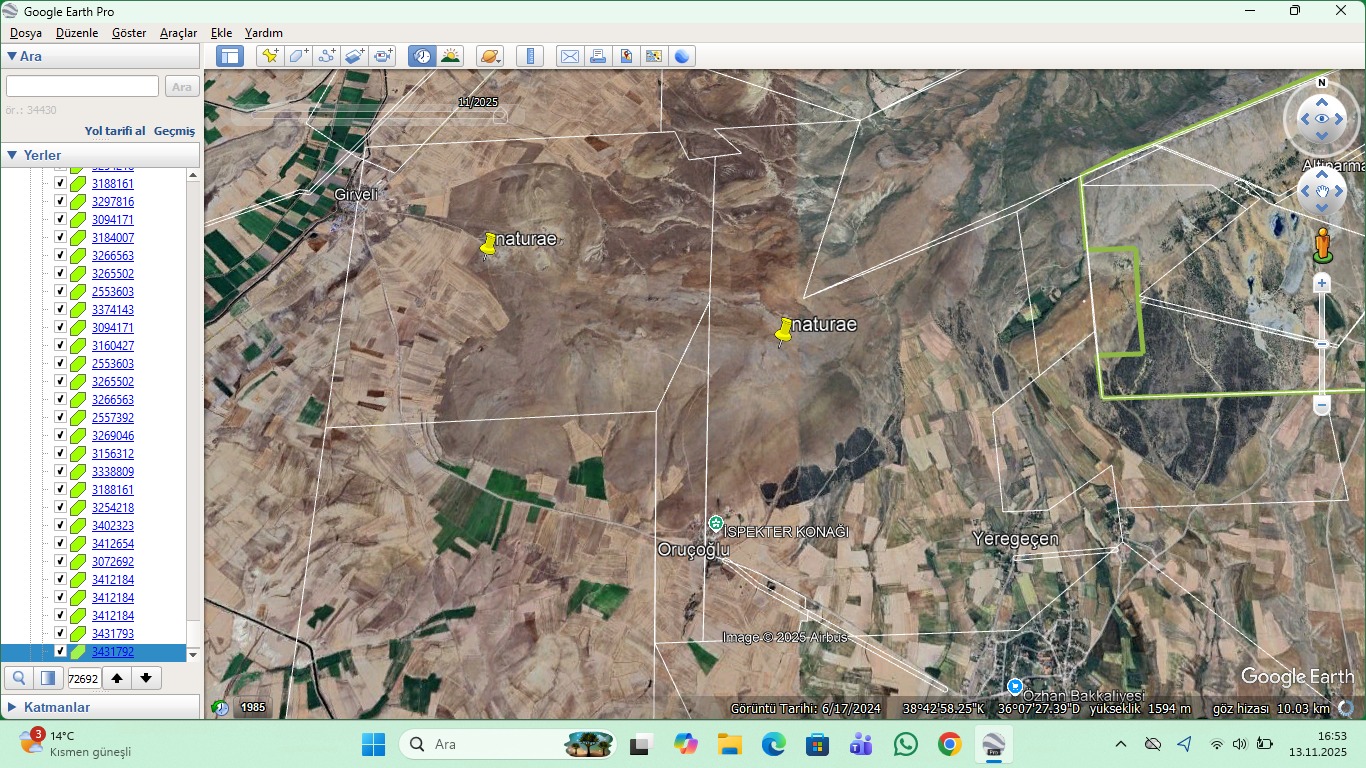Open the planets dropdown in toolbar
The height and width of the screenshot is (768, 1366).
tap(490, 56)
